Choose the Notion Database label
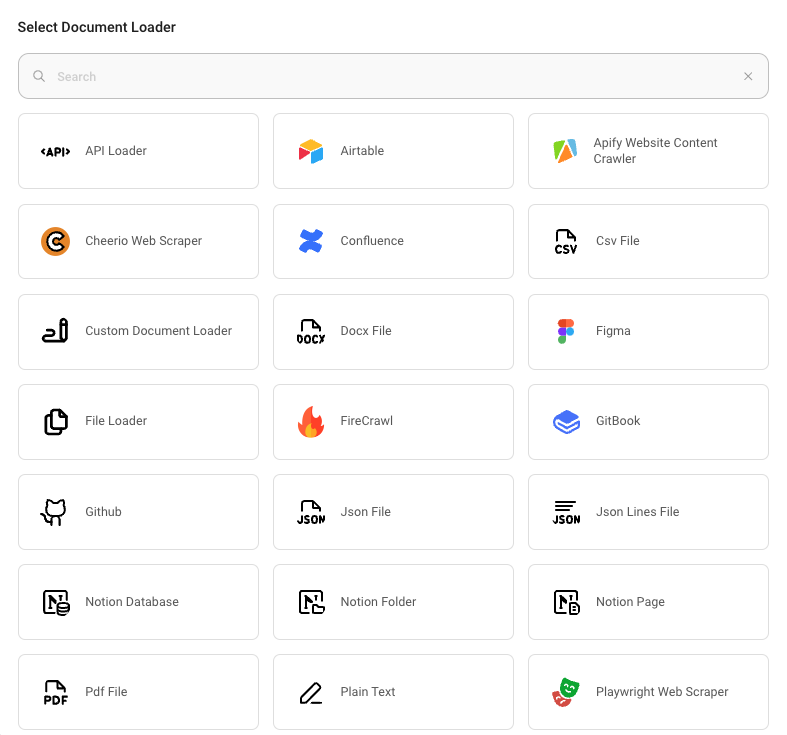787x735 pixels. (132, 601)
